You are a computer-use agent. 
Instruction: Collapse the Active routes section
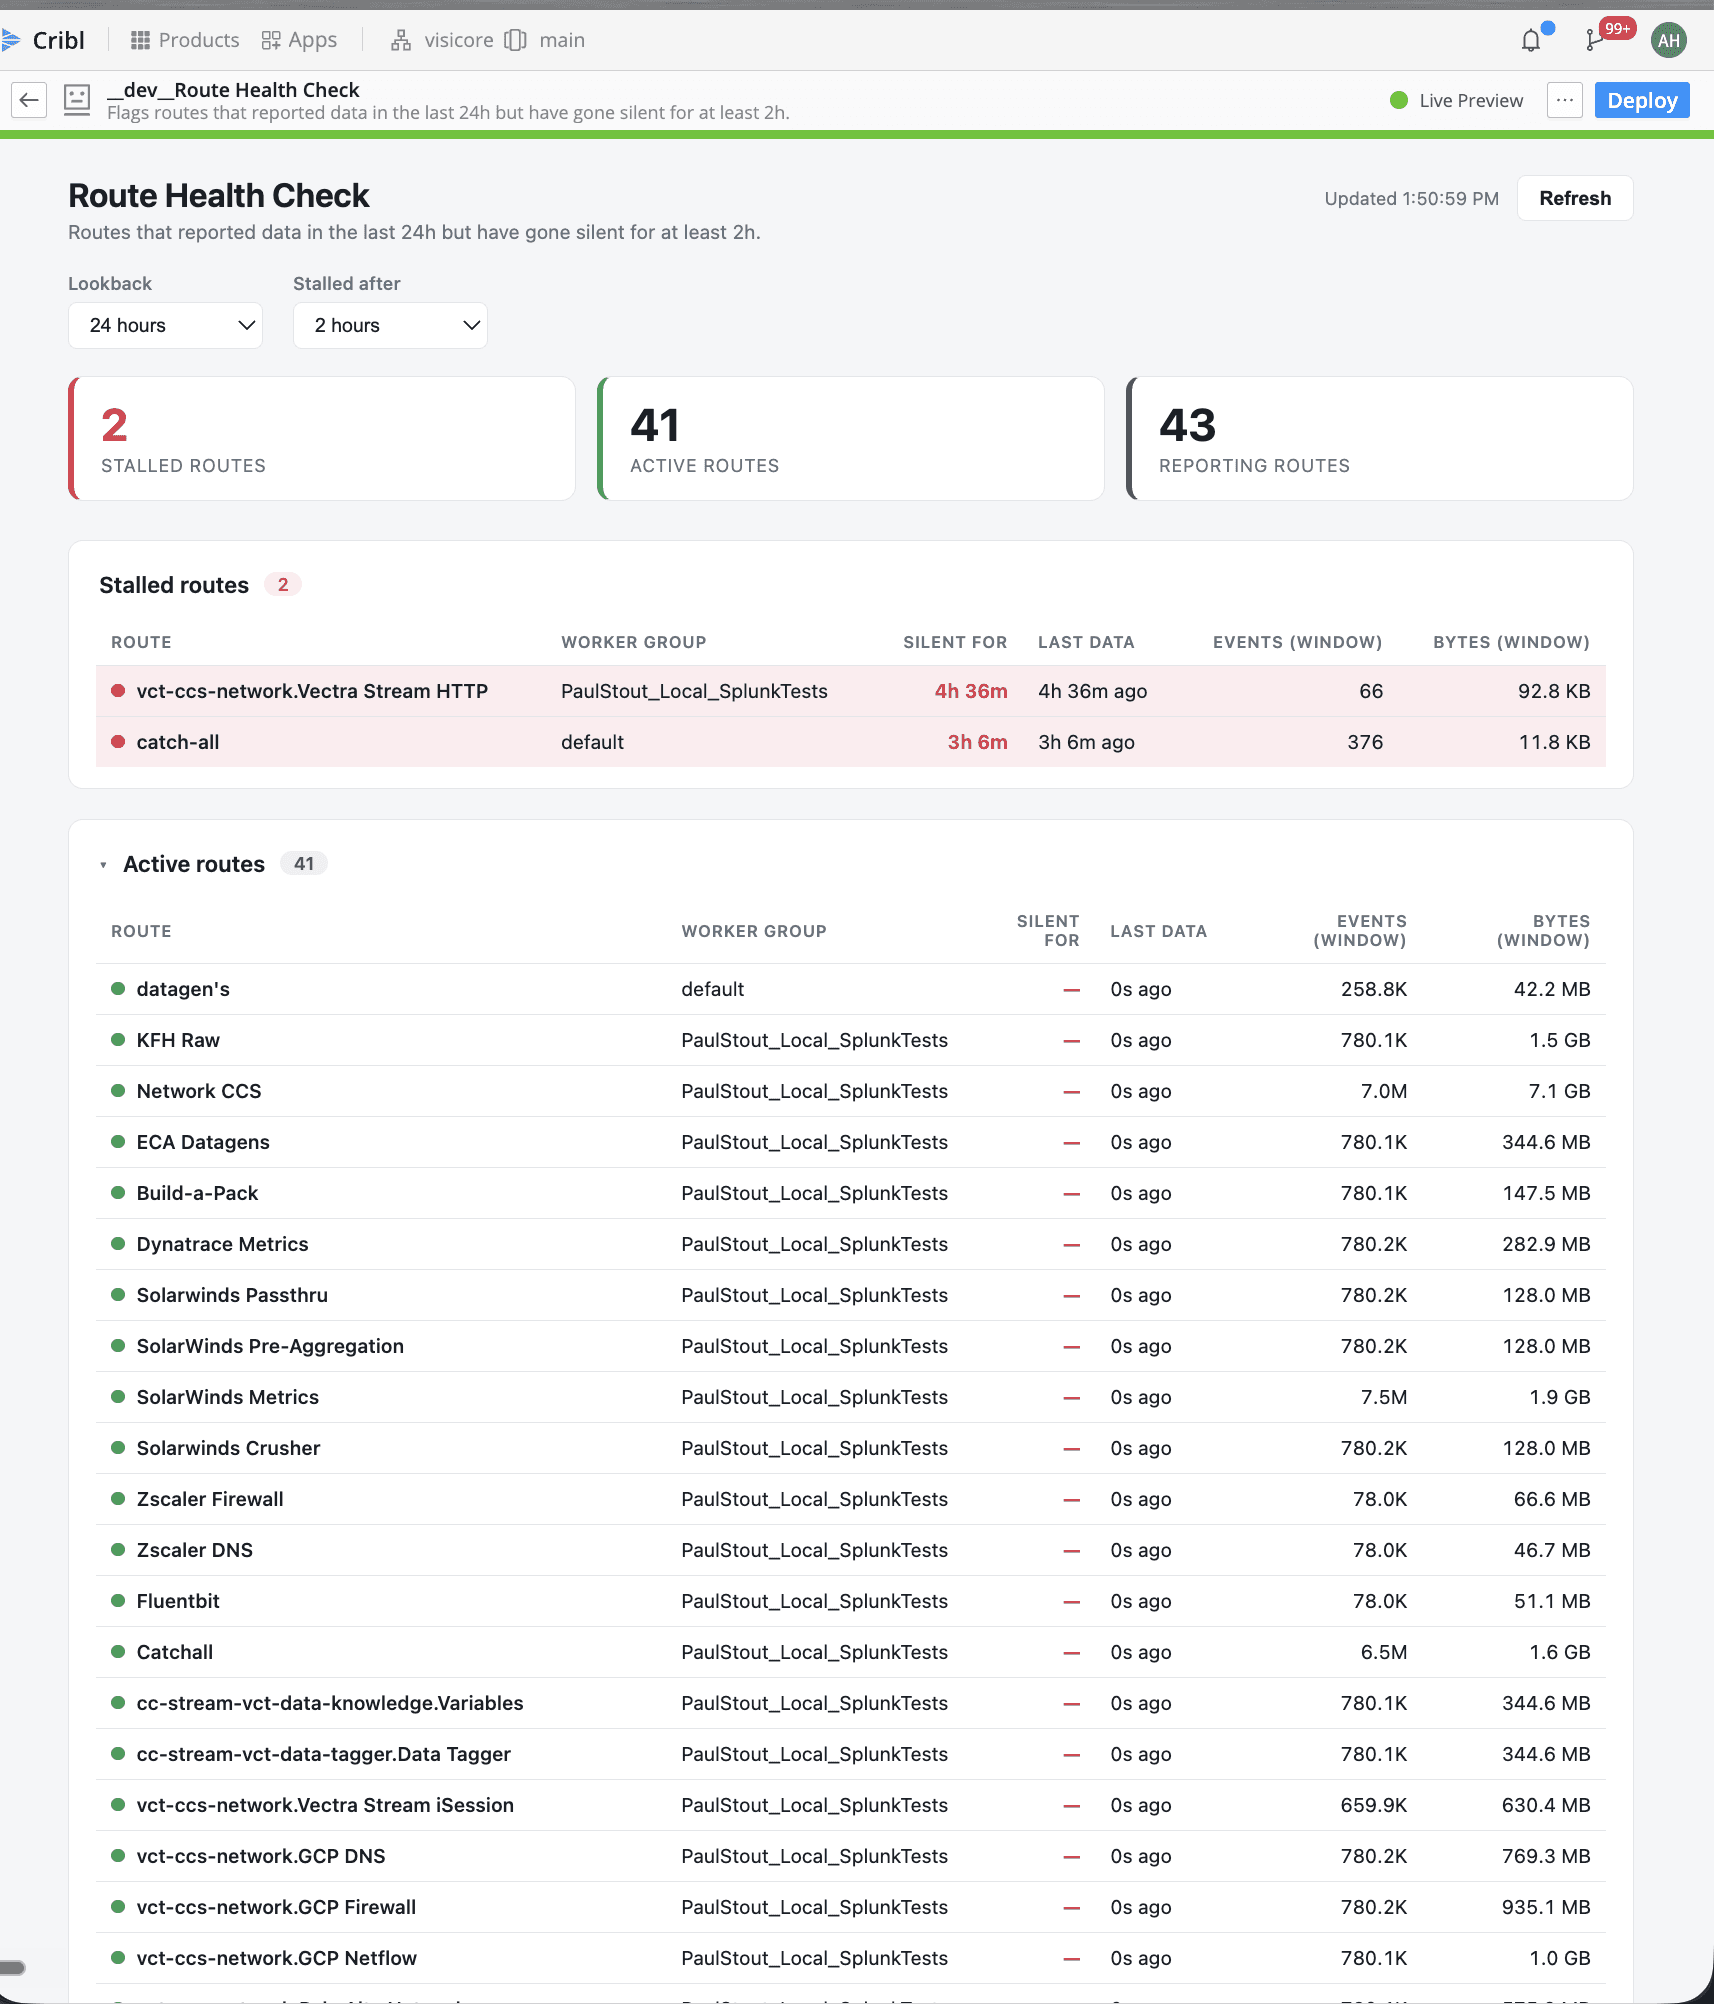tap(103, 865)
